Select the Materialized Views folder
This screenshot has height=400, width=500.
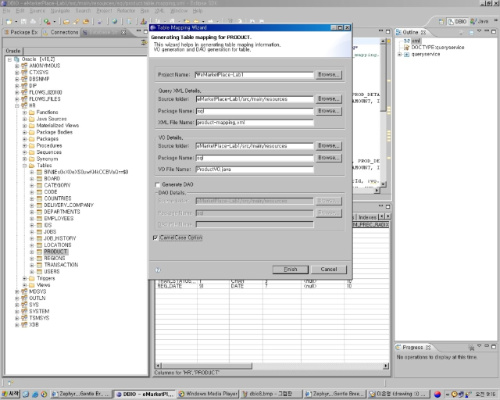[57, 126]
